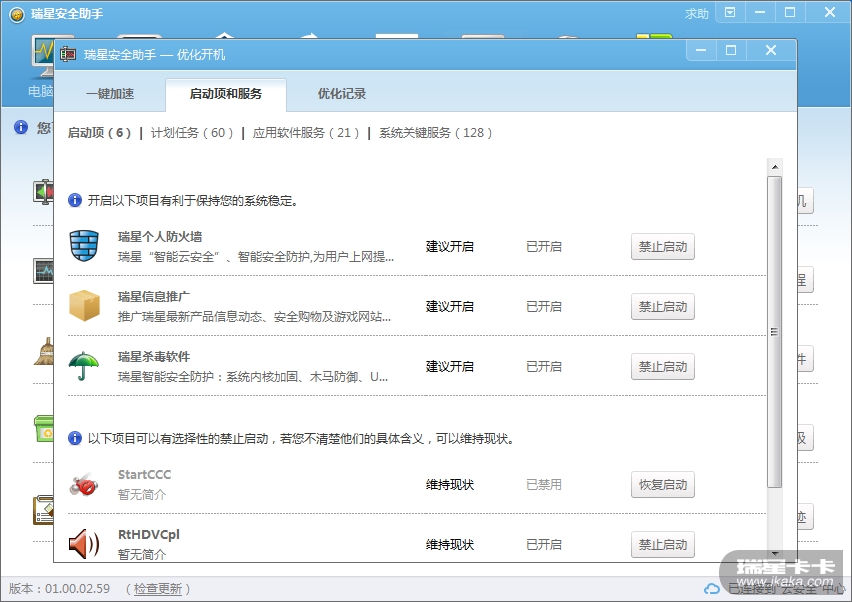This screenshot has height=602, width=852.
Task: Close the 优化开机 dialog
Action: [770, 51]
